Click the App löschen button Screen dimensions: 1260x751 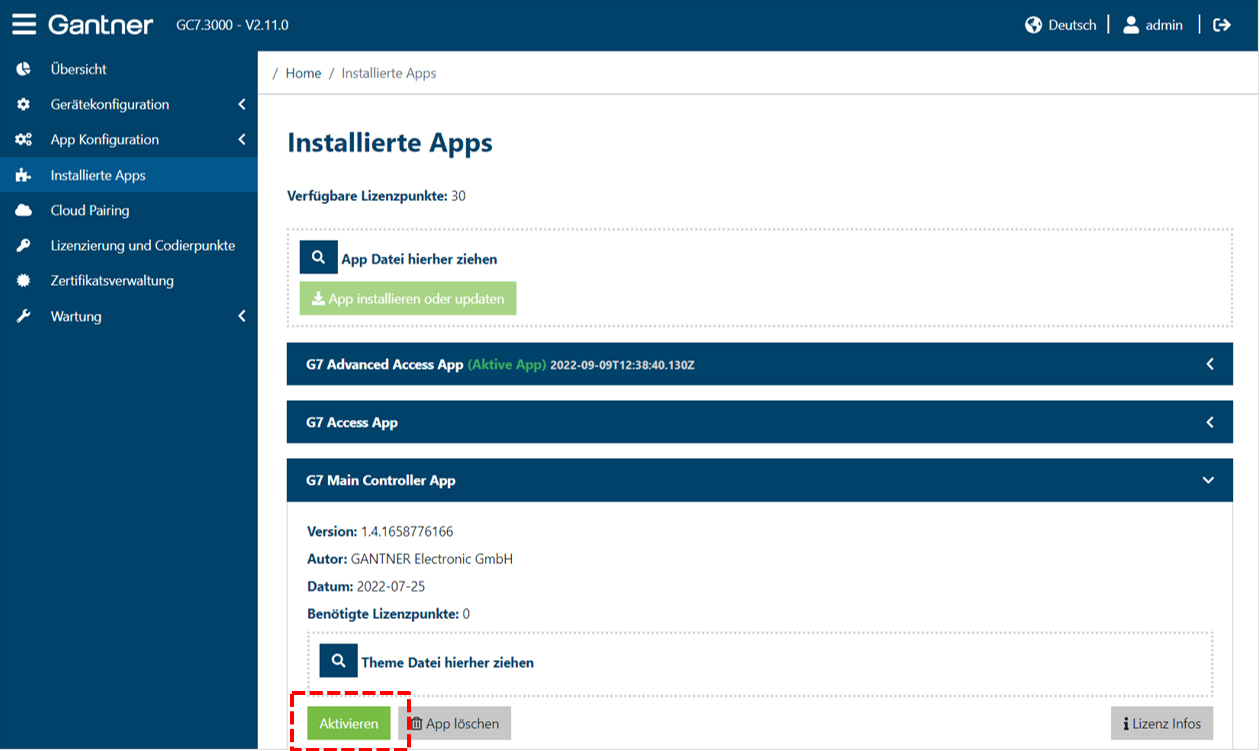[455, 723]
